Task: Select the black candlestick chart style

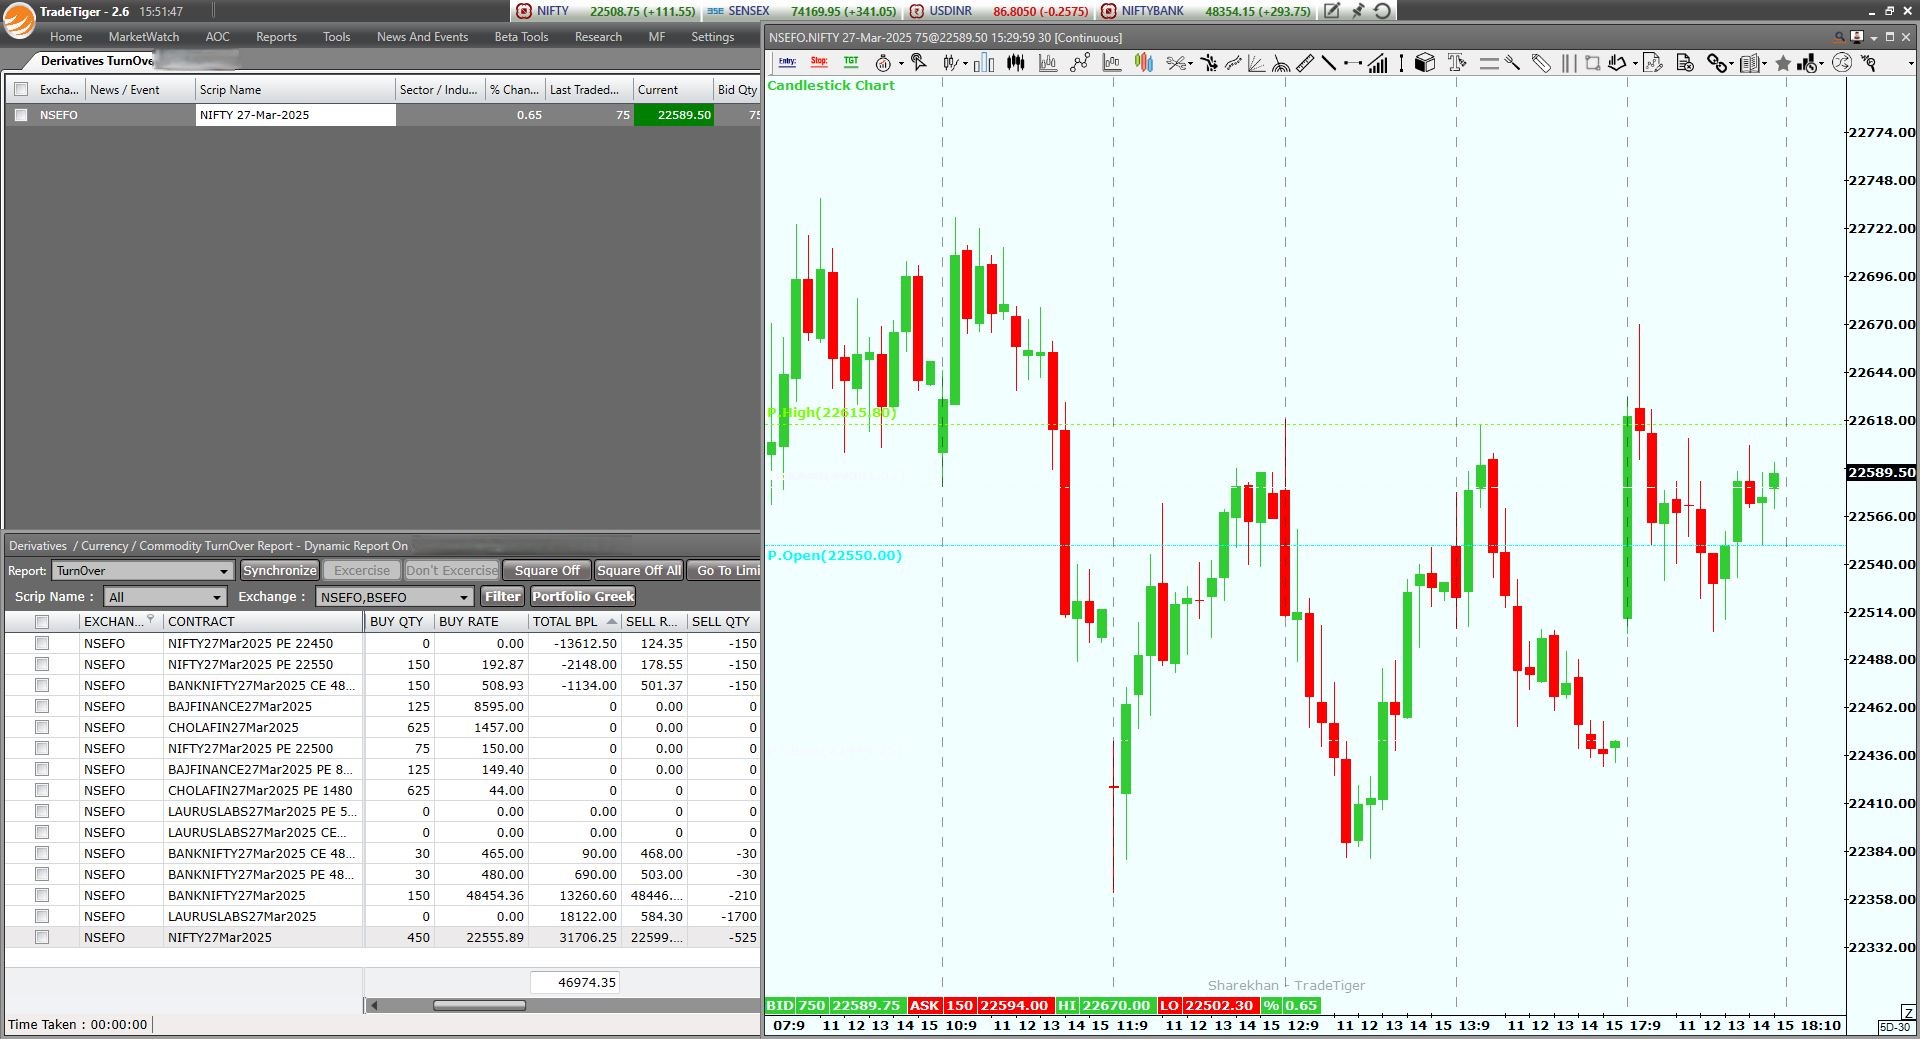Action: [1015, 63]
